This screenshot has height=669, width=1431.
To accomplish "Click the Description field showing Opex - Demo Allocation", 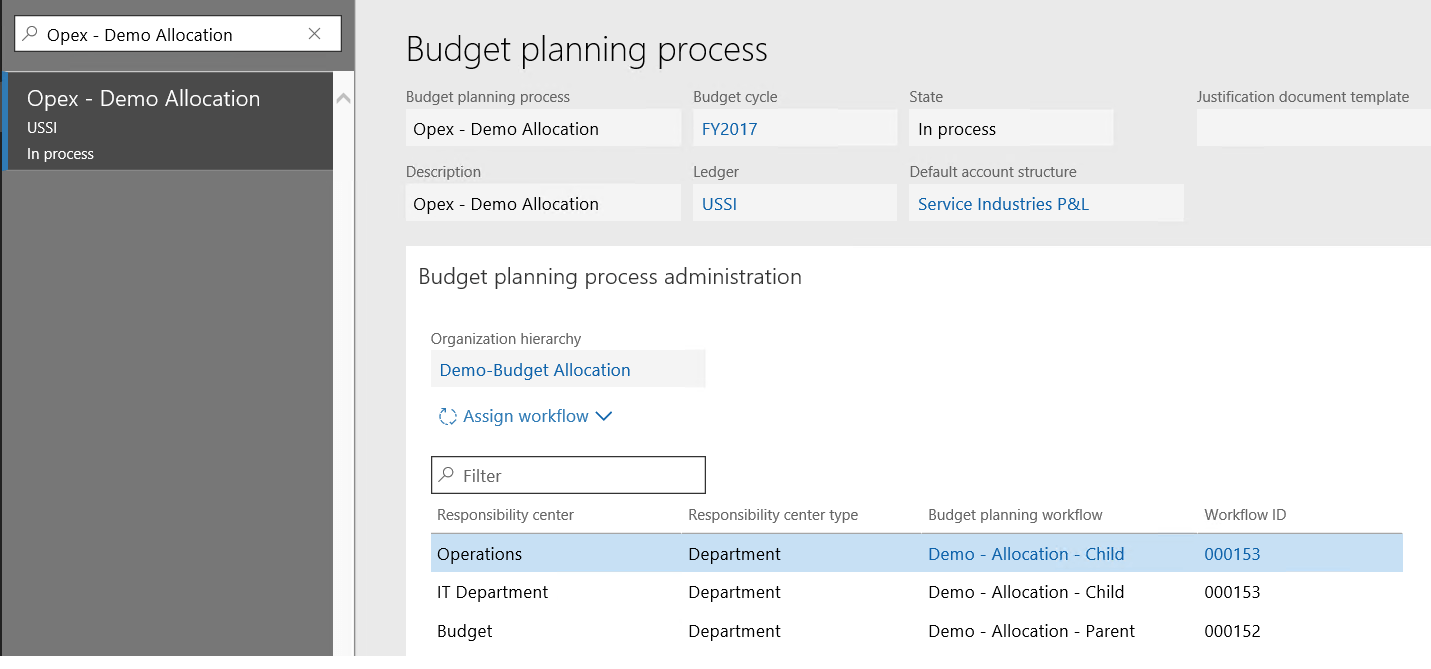I will tap(543, 202).
